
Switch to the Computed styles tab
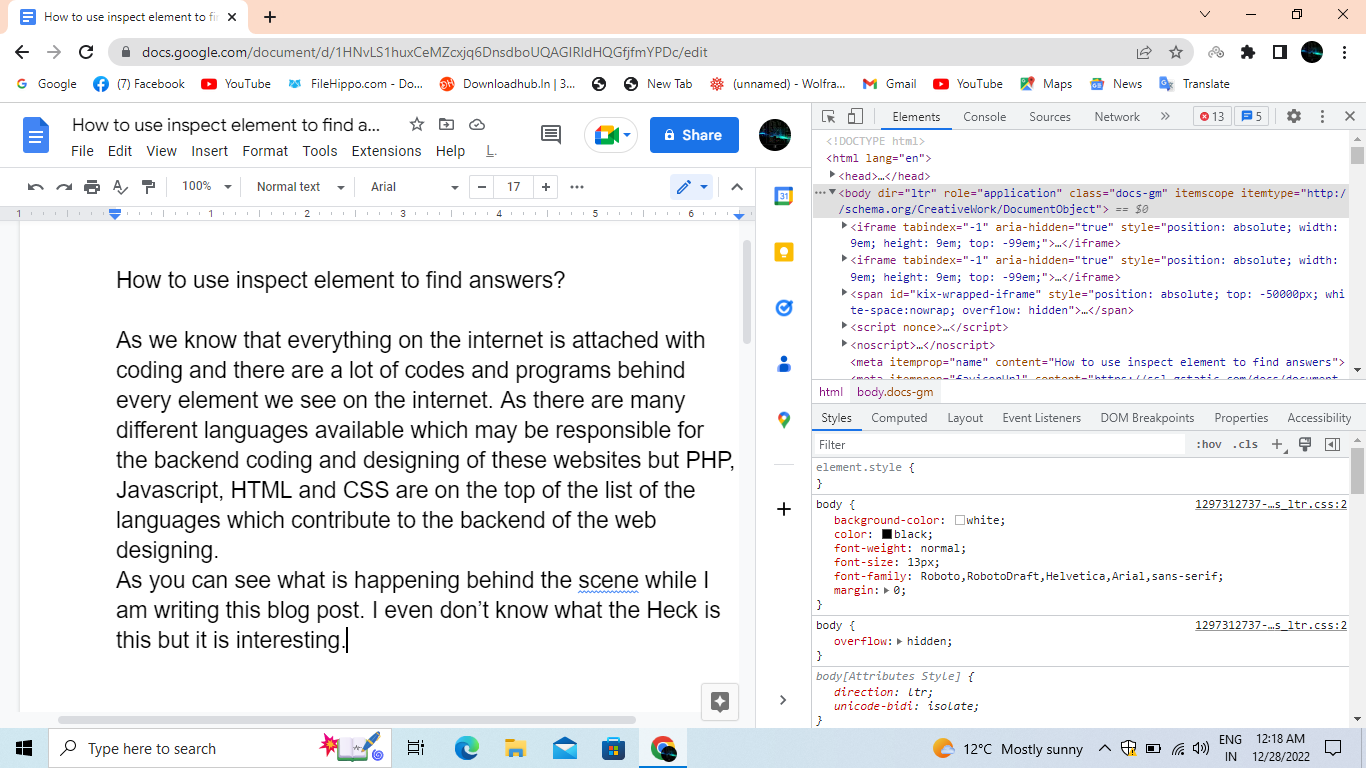coord(899,418)
